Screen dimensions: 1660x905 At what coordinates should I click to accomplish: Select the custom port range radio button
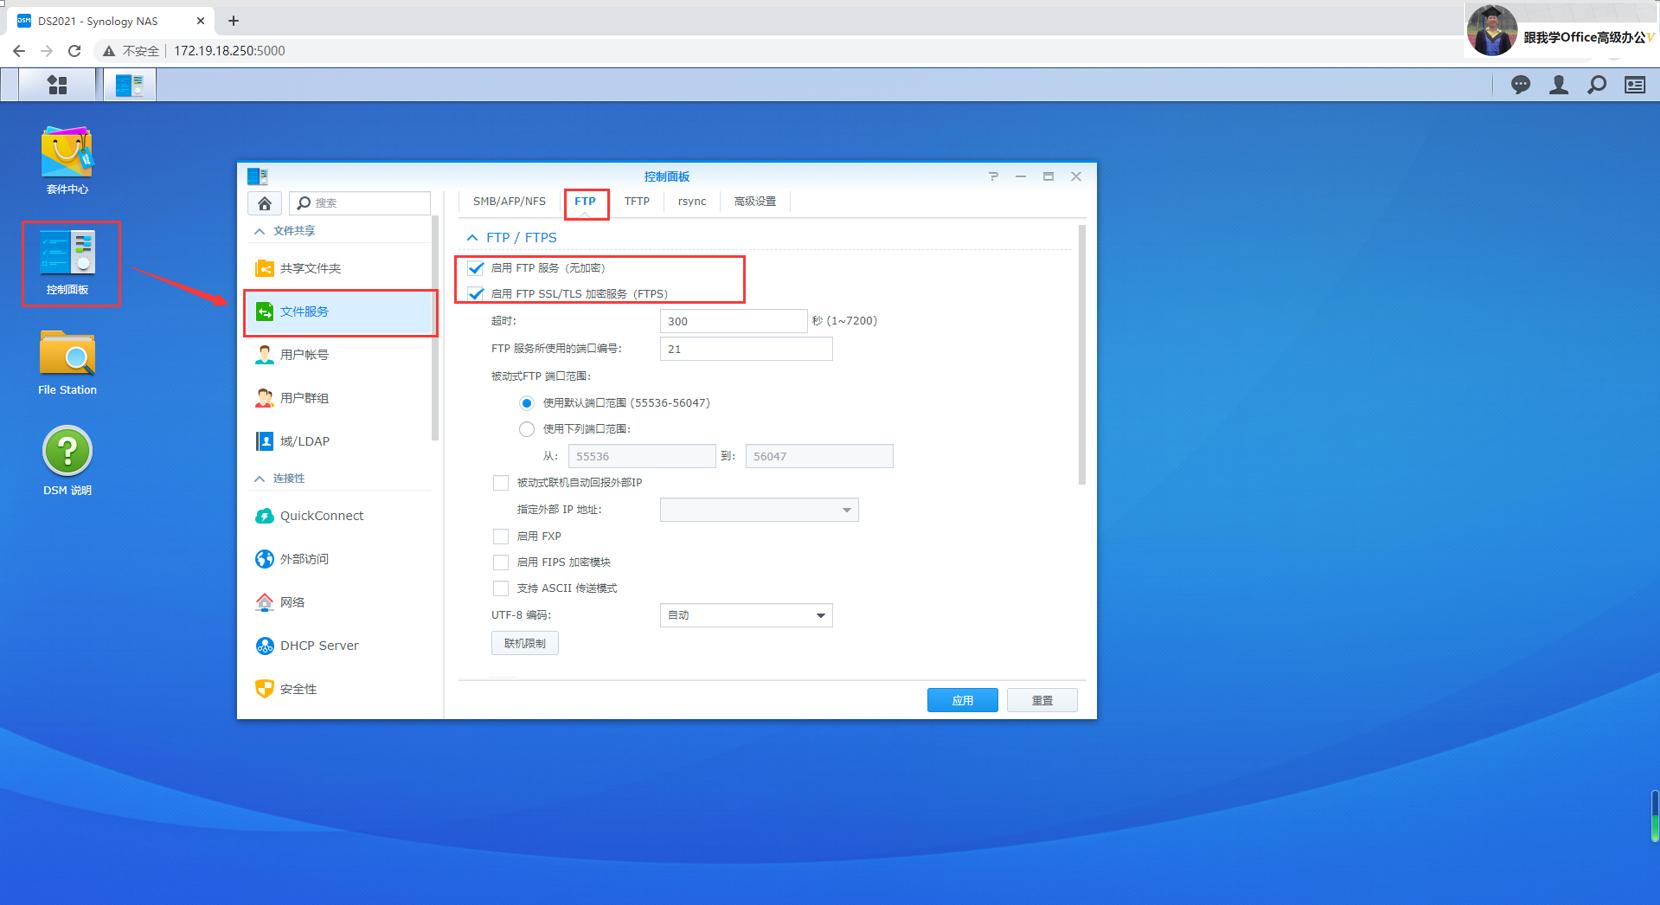click(x=527, y=429)
